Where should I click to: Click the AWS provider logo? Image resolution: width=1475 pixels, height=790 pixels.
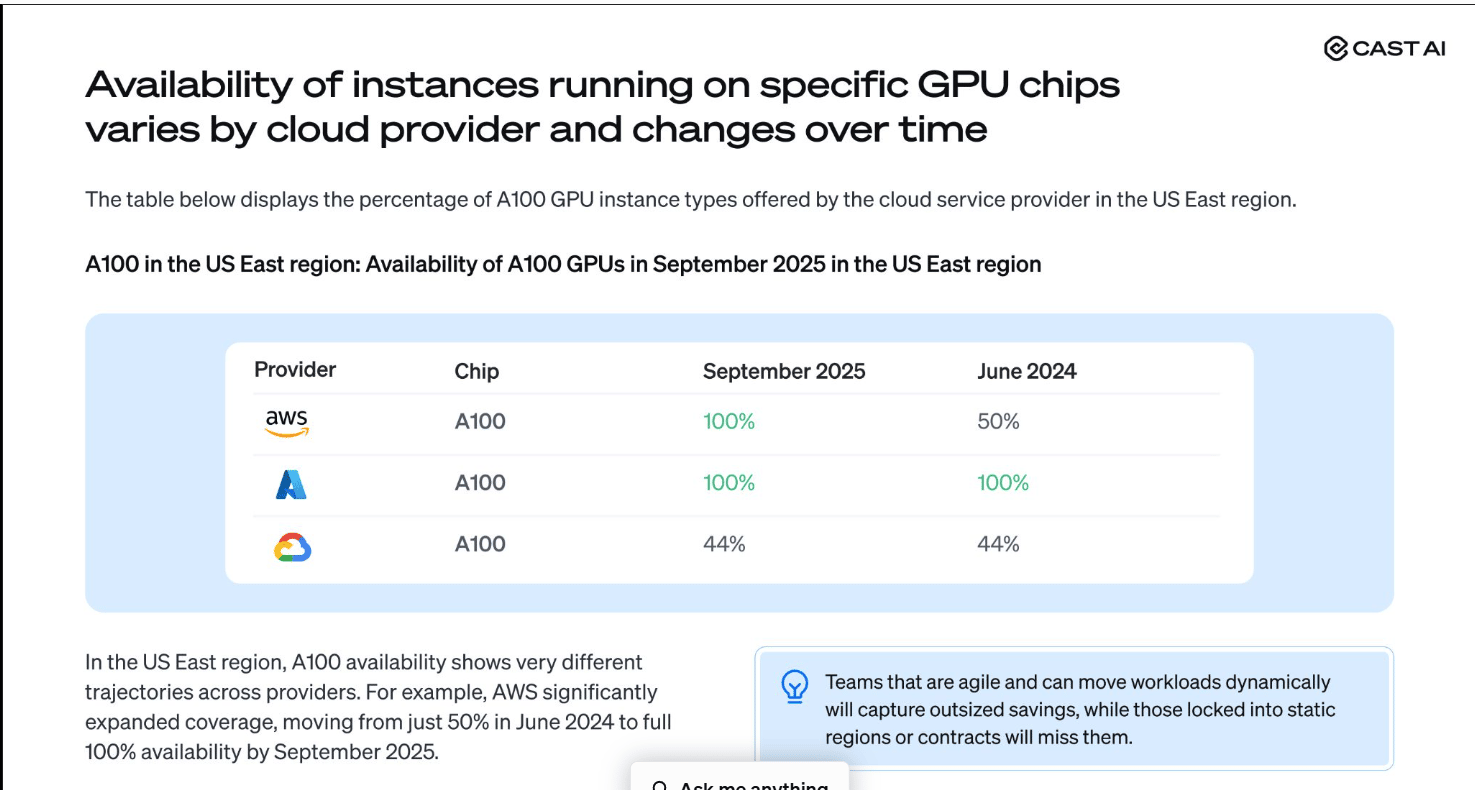point(287,423)
